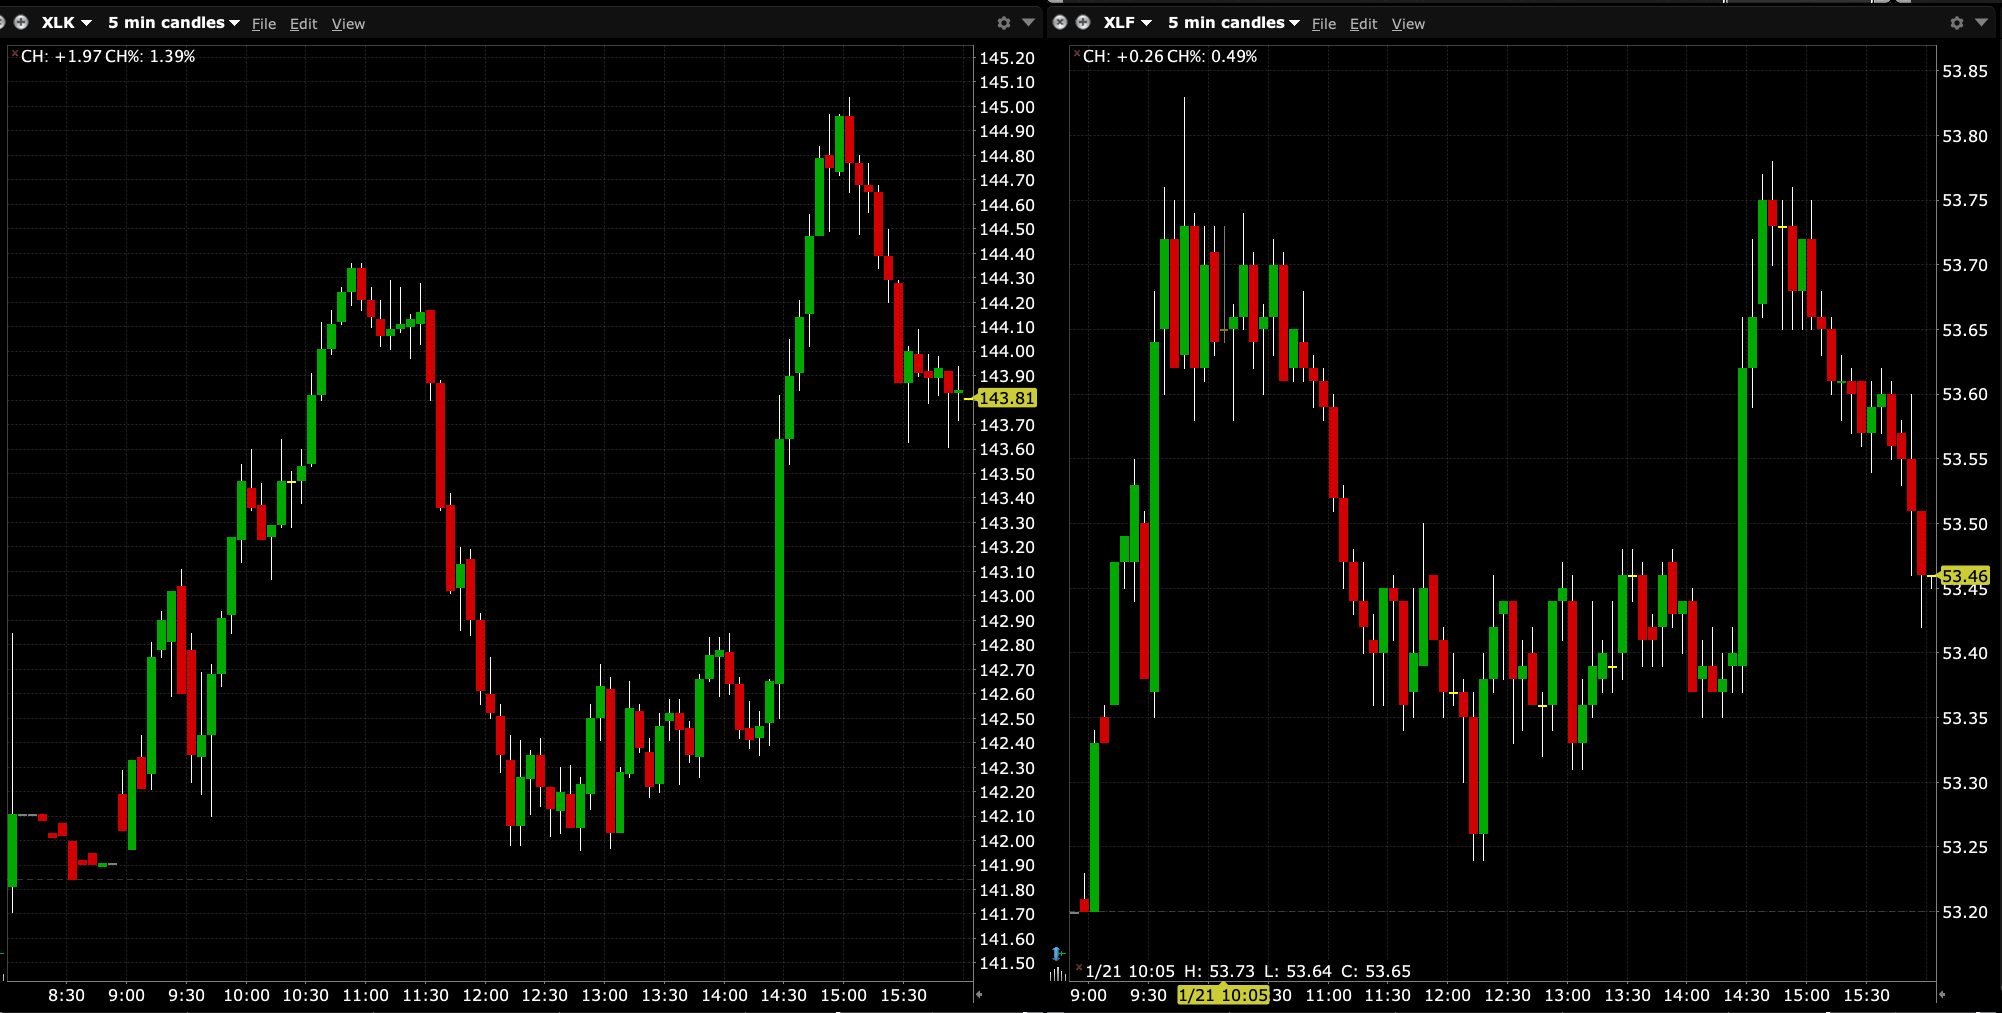This screenshot has width=2002, height=1013.
Task: Open the XLF chart settings gear
Action: click(1957, 23)
